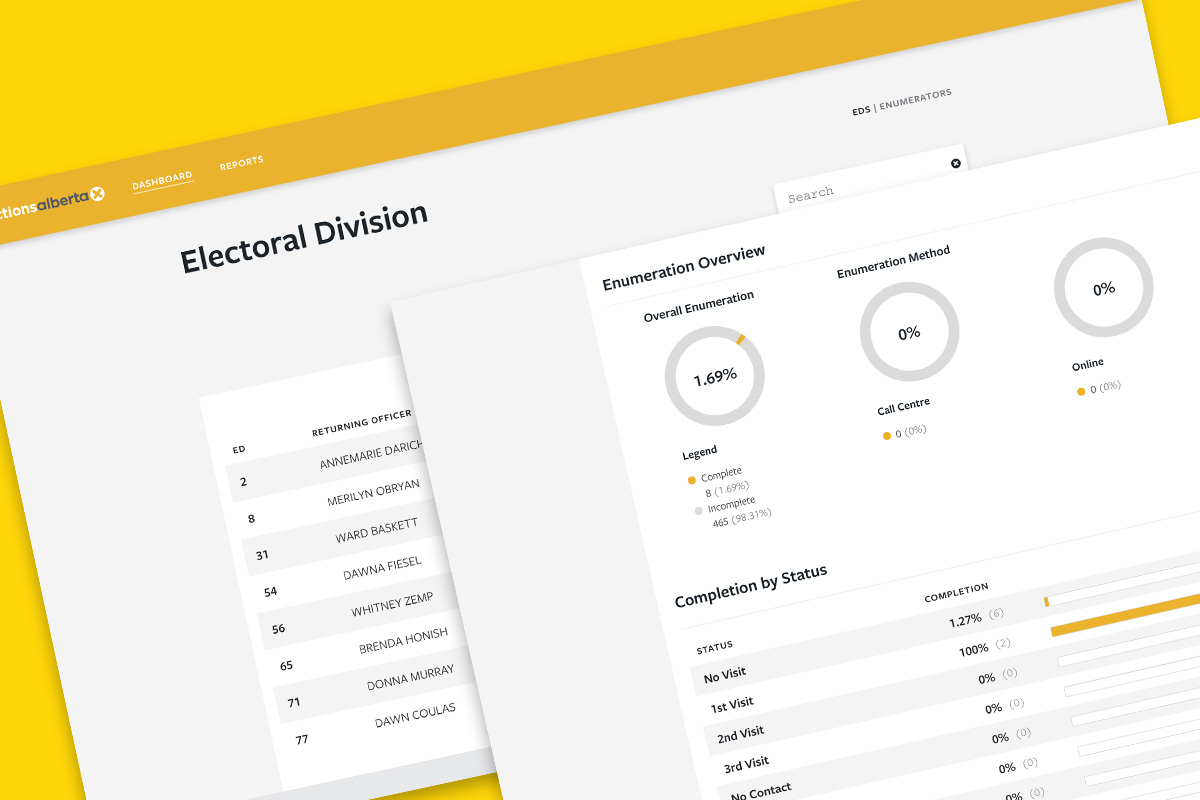Click the orange Complete dot in the Legend
This screenshot has height=800, width=1200.
click(x=690, y=480)
